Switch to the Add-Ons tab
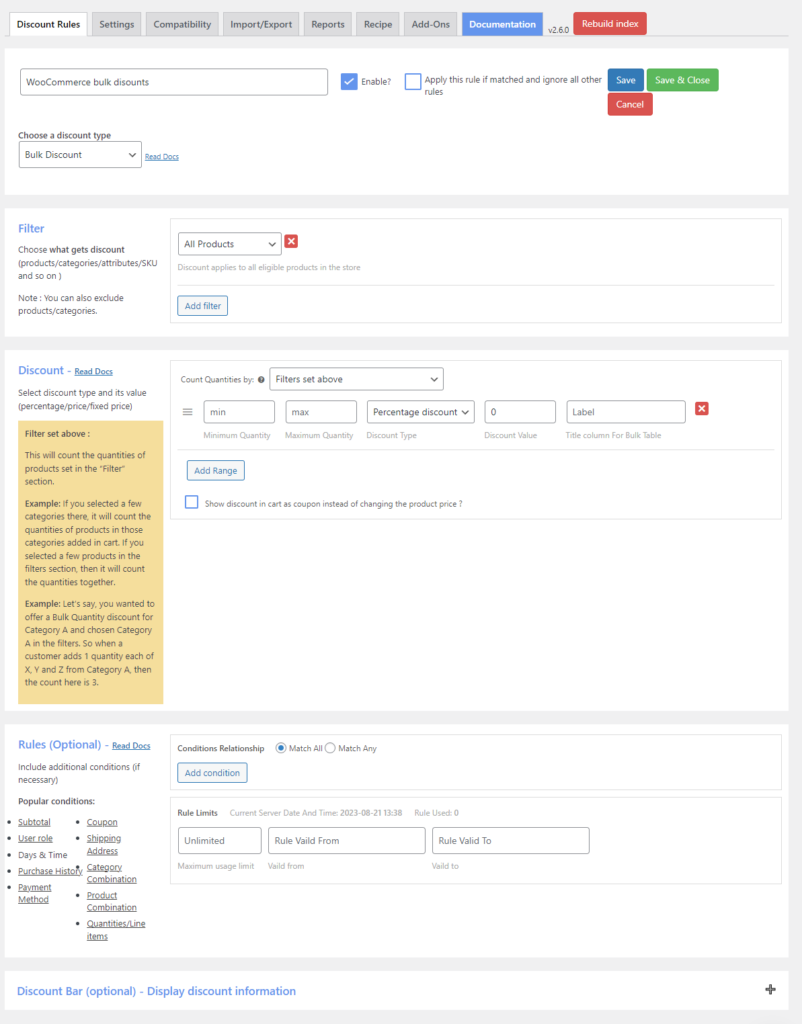 coord(430,24)
